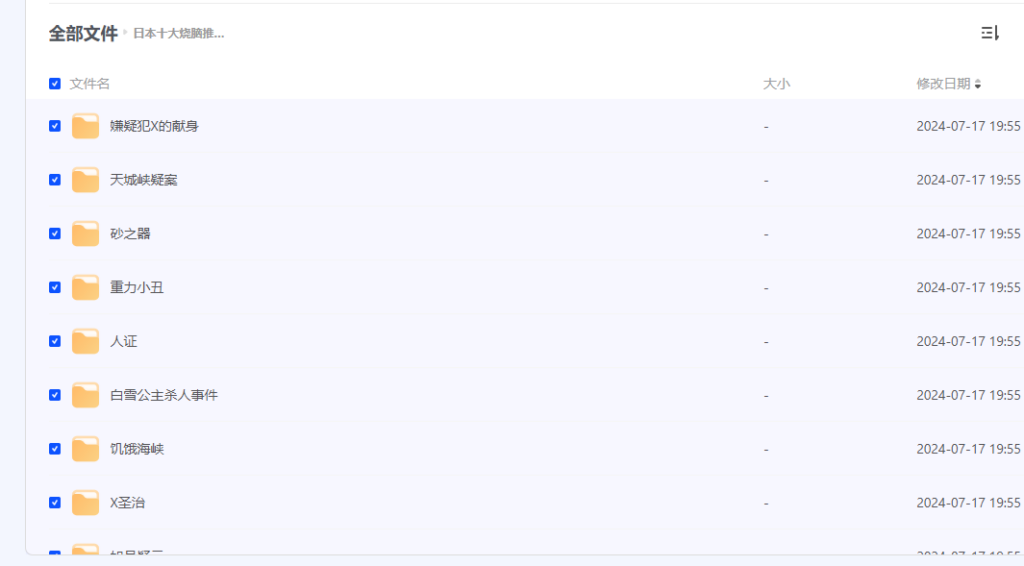Open the 重力小丑 folder name
The height and width of the screenshot is (566, 1024).
136,287
